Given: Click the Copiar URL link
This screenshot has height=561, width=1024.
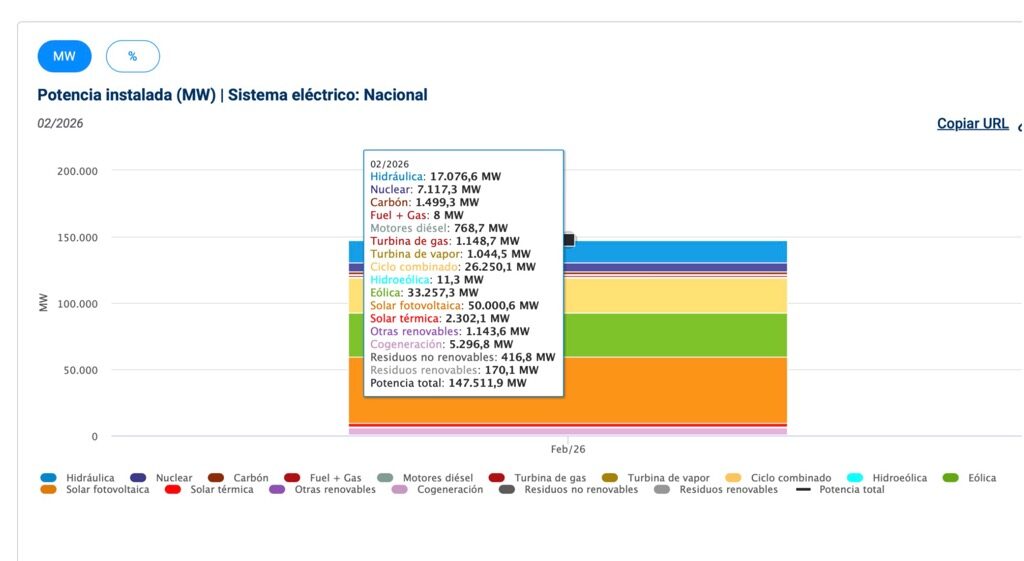Looking at the screenshot, I should [x=972, y=124].
